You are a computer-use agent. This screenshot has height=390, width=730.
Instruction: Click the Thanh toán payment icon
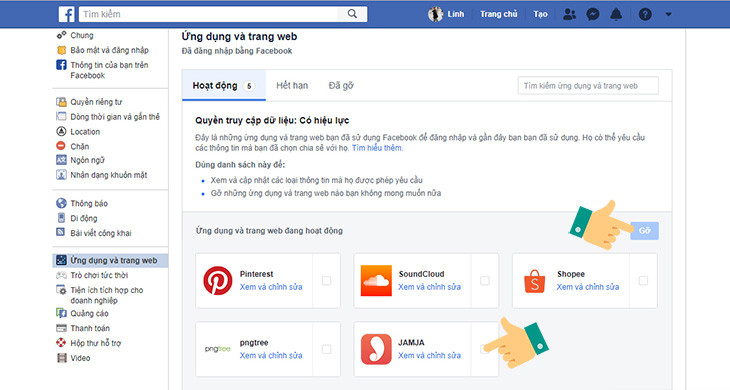(61, 328)
